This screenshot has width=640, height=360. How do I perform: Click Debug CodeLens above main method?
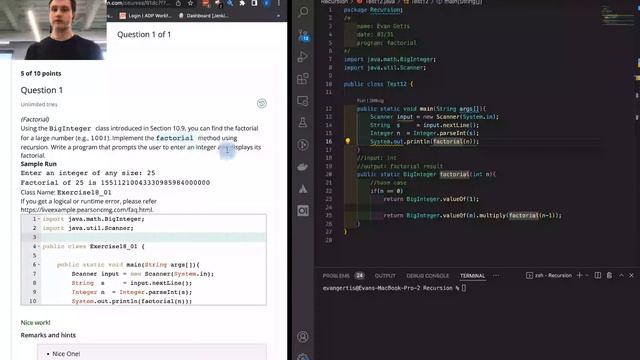[x=377, y=100]
